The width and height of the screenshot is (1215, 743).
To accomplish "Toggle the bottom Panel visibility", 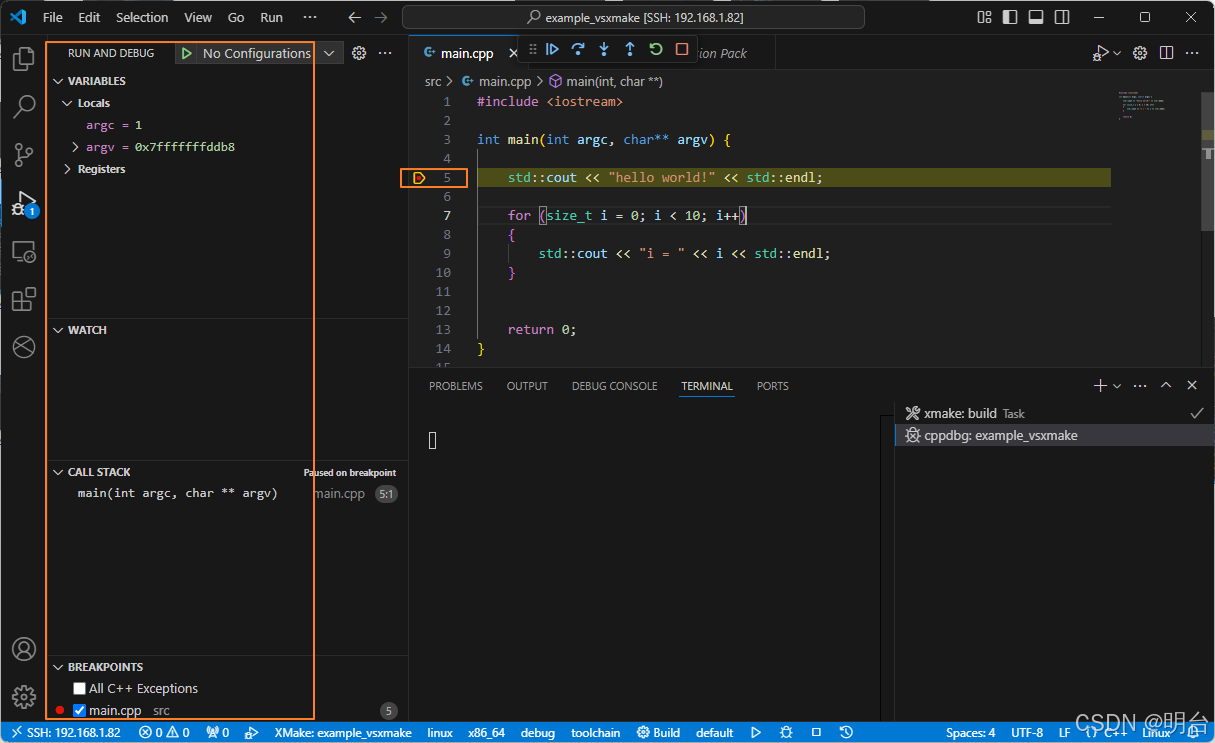I will [x=1036, y=17].
